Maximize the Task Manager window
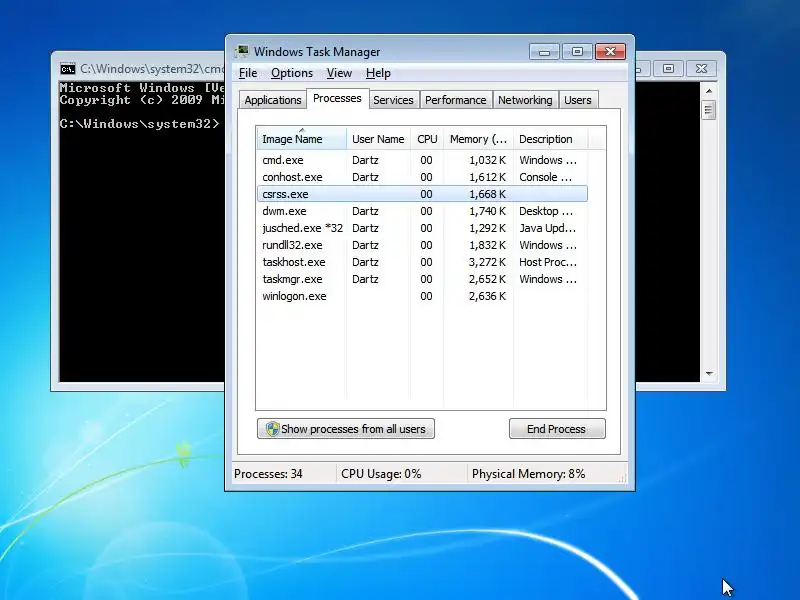 click(577, 52)
